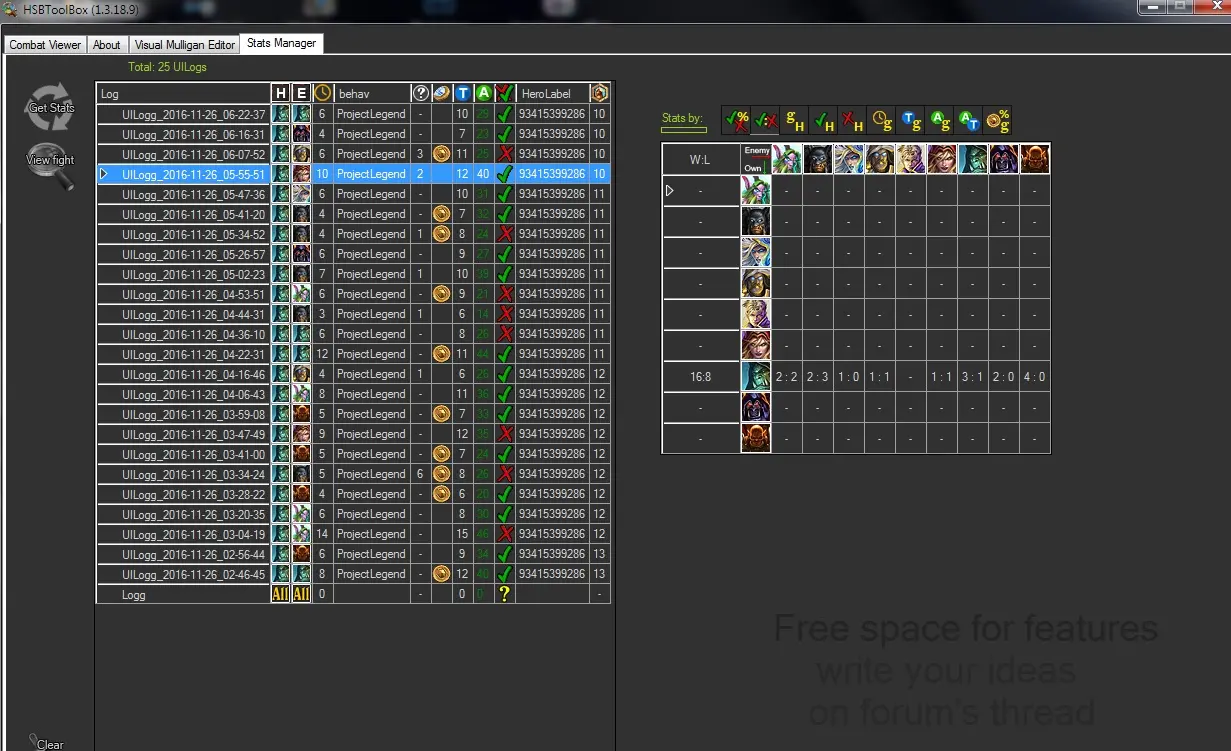Sort by the clock duration column header
1231x751 pixels.
pos(322,93)
